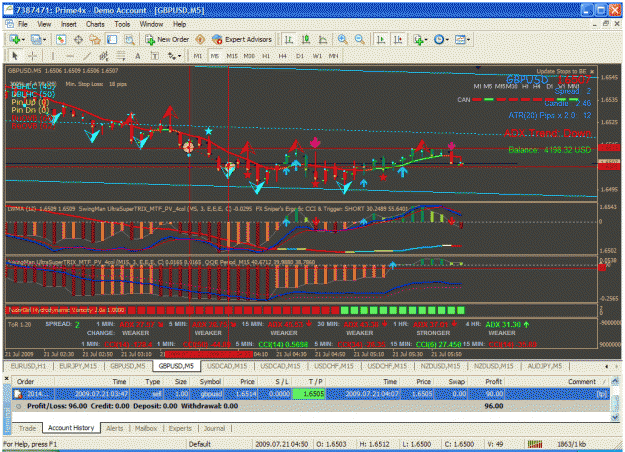The width and height of the screenshot is (625, 452).
Task: Toggle chart auto scroll
Action: tap(381, 39)
